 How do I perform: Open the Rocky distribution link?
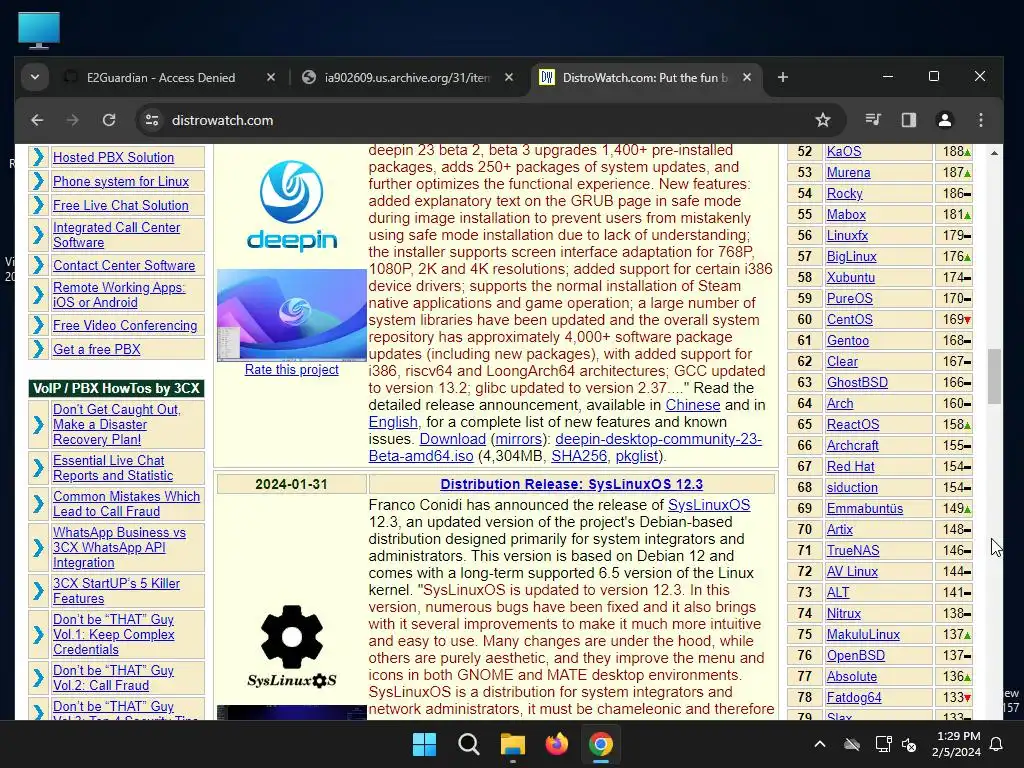pyautogui.click(x=844, y=193)
